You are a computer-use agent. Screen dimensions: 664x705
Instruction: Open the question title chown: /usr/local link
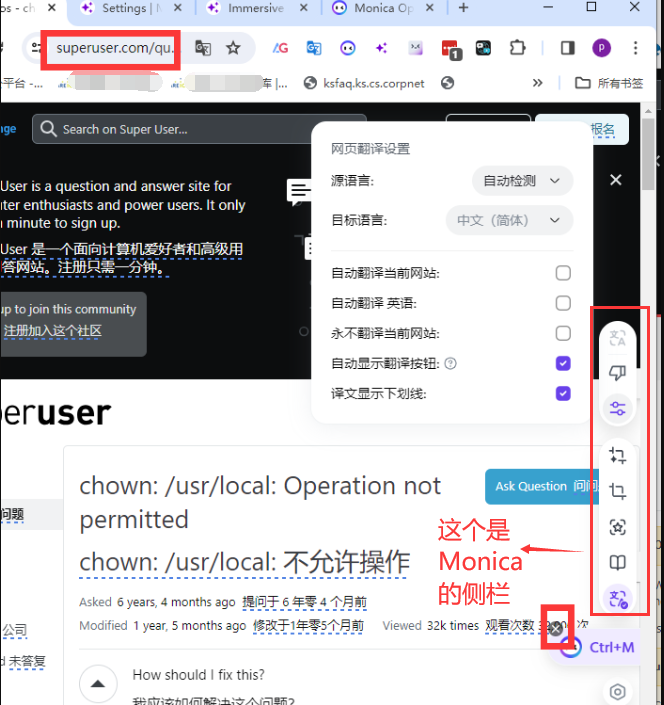pyautogui.click(x=260, y=503)
